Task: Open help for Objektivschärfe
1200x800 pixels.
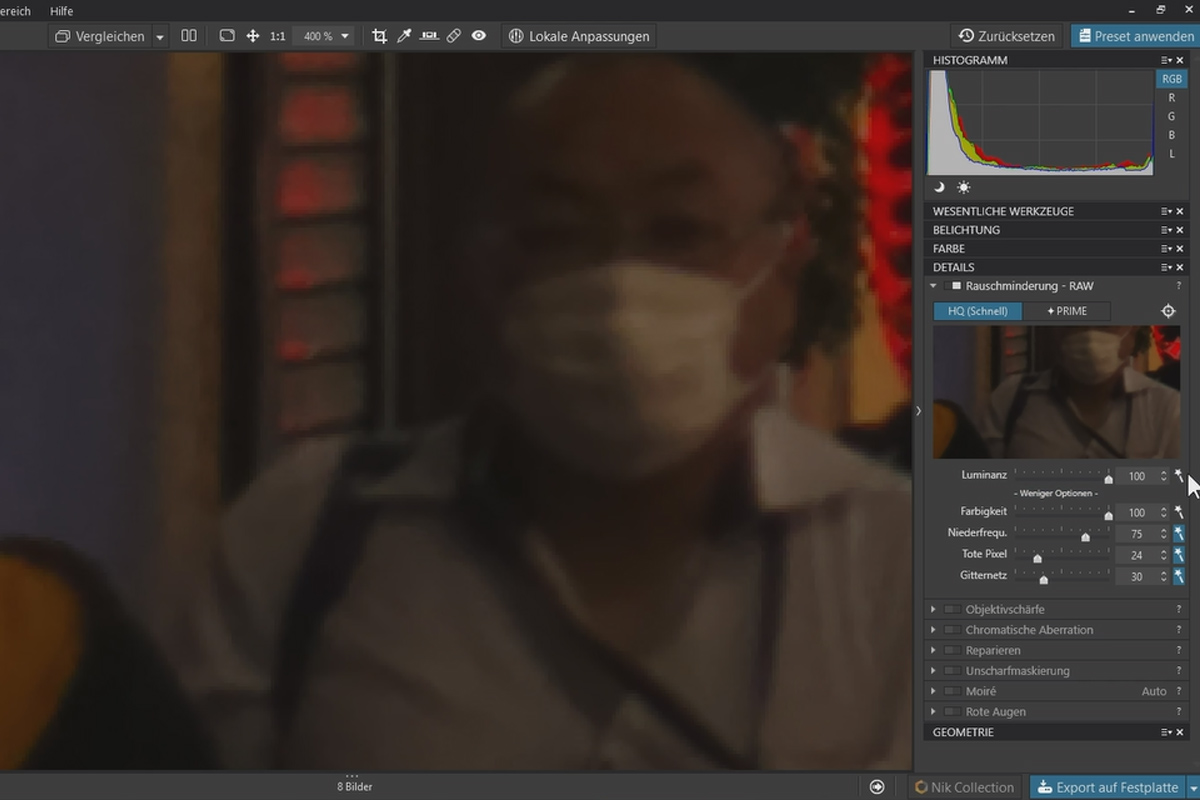Action: (1179, 609)
